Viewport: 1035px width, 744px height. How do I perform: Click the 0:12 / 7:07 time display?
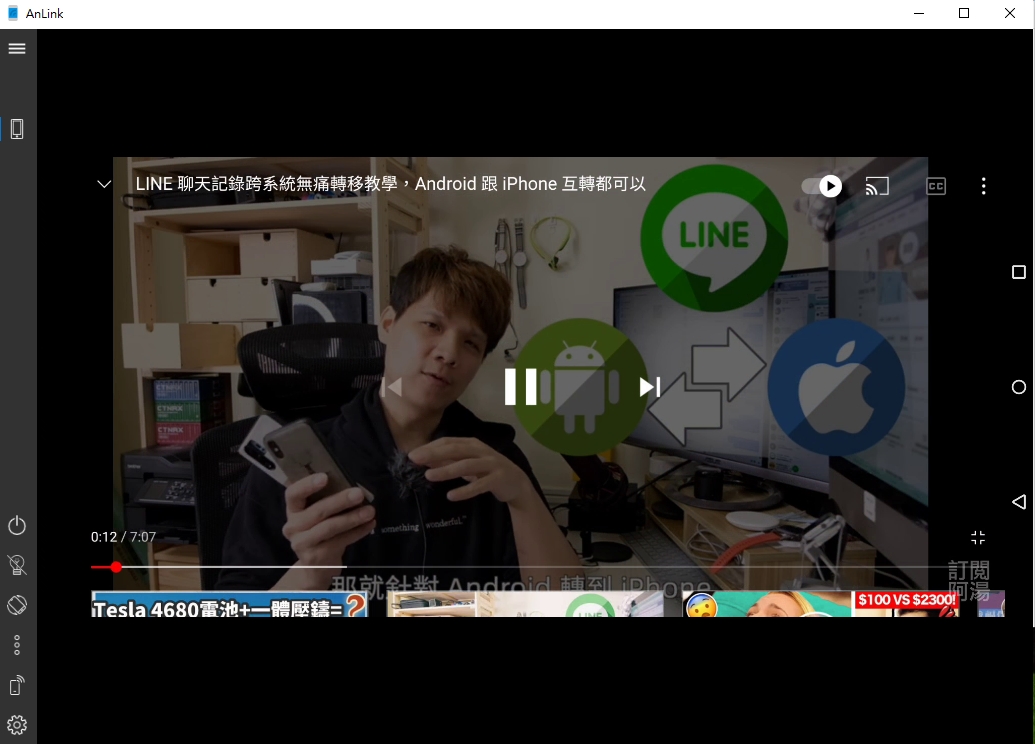pyautogui.click(x=123, y=537)
